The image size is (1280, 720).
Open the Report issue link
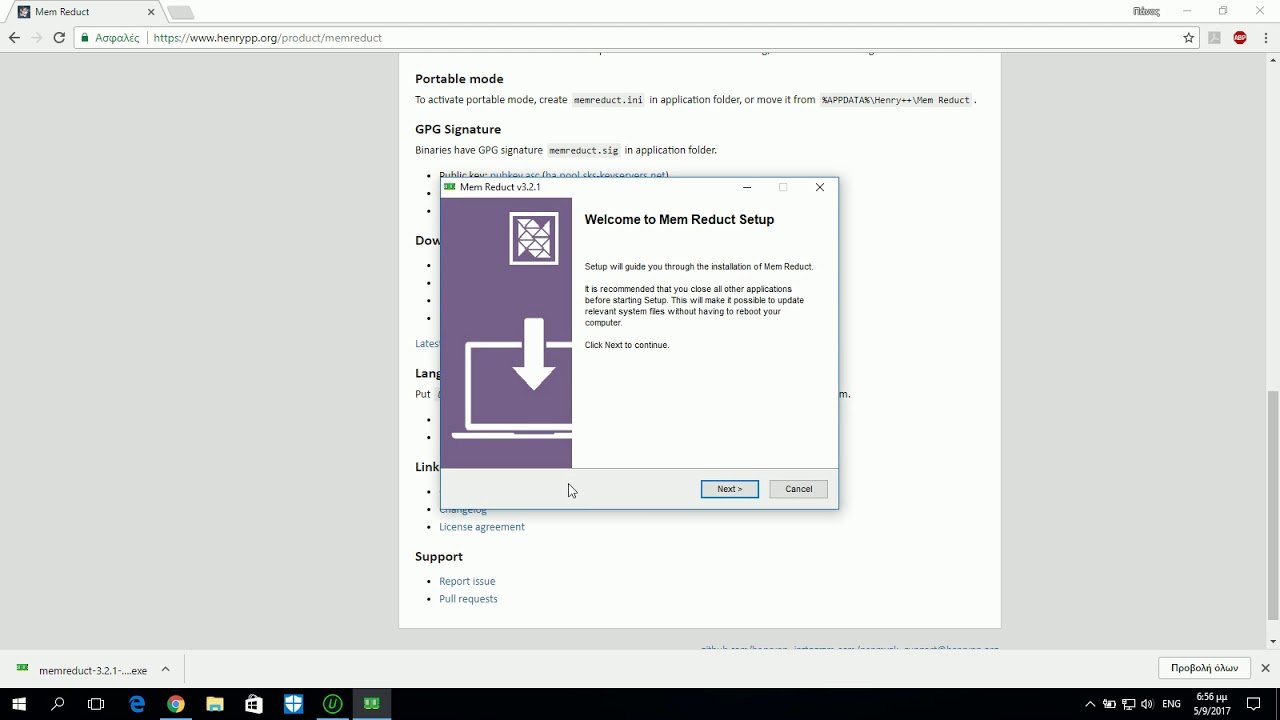467,581
